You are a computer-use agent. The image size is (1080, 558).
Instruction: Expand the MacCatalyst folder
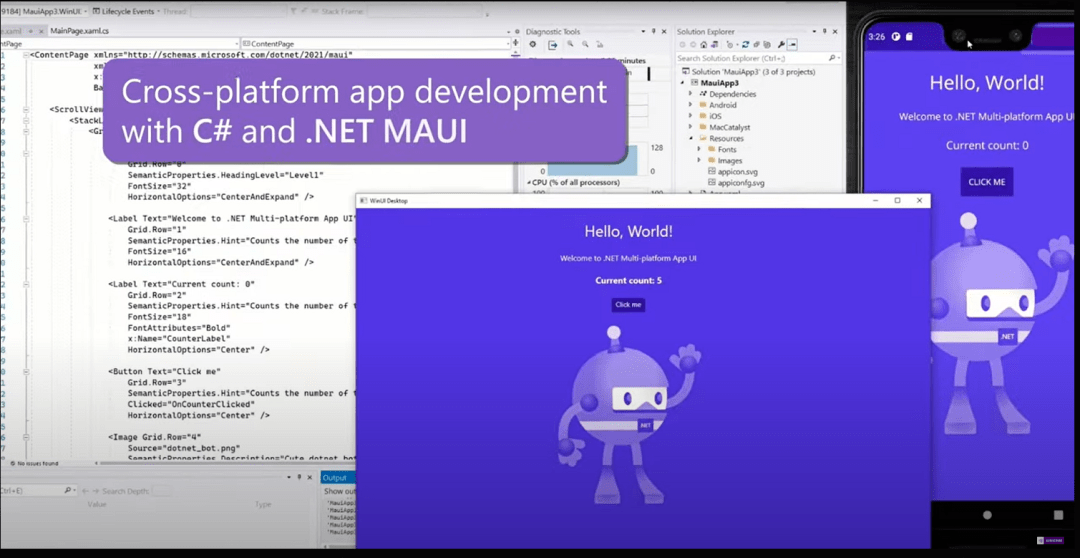(x=691, y=127)
